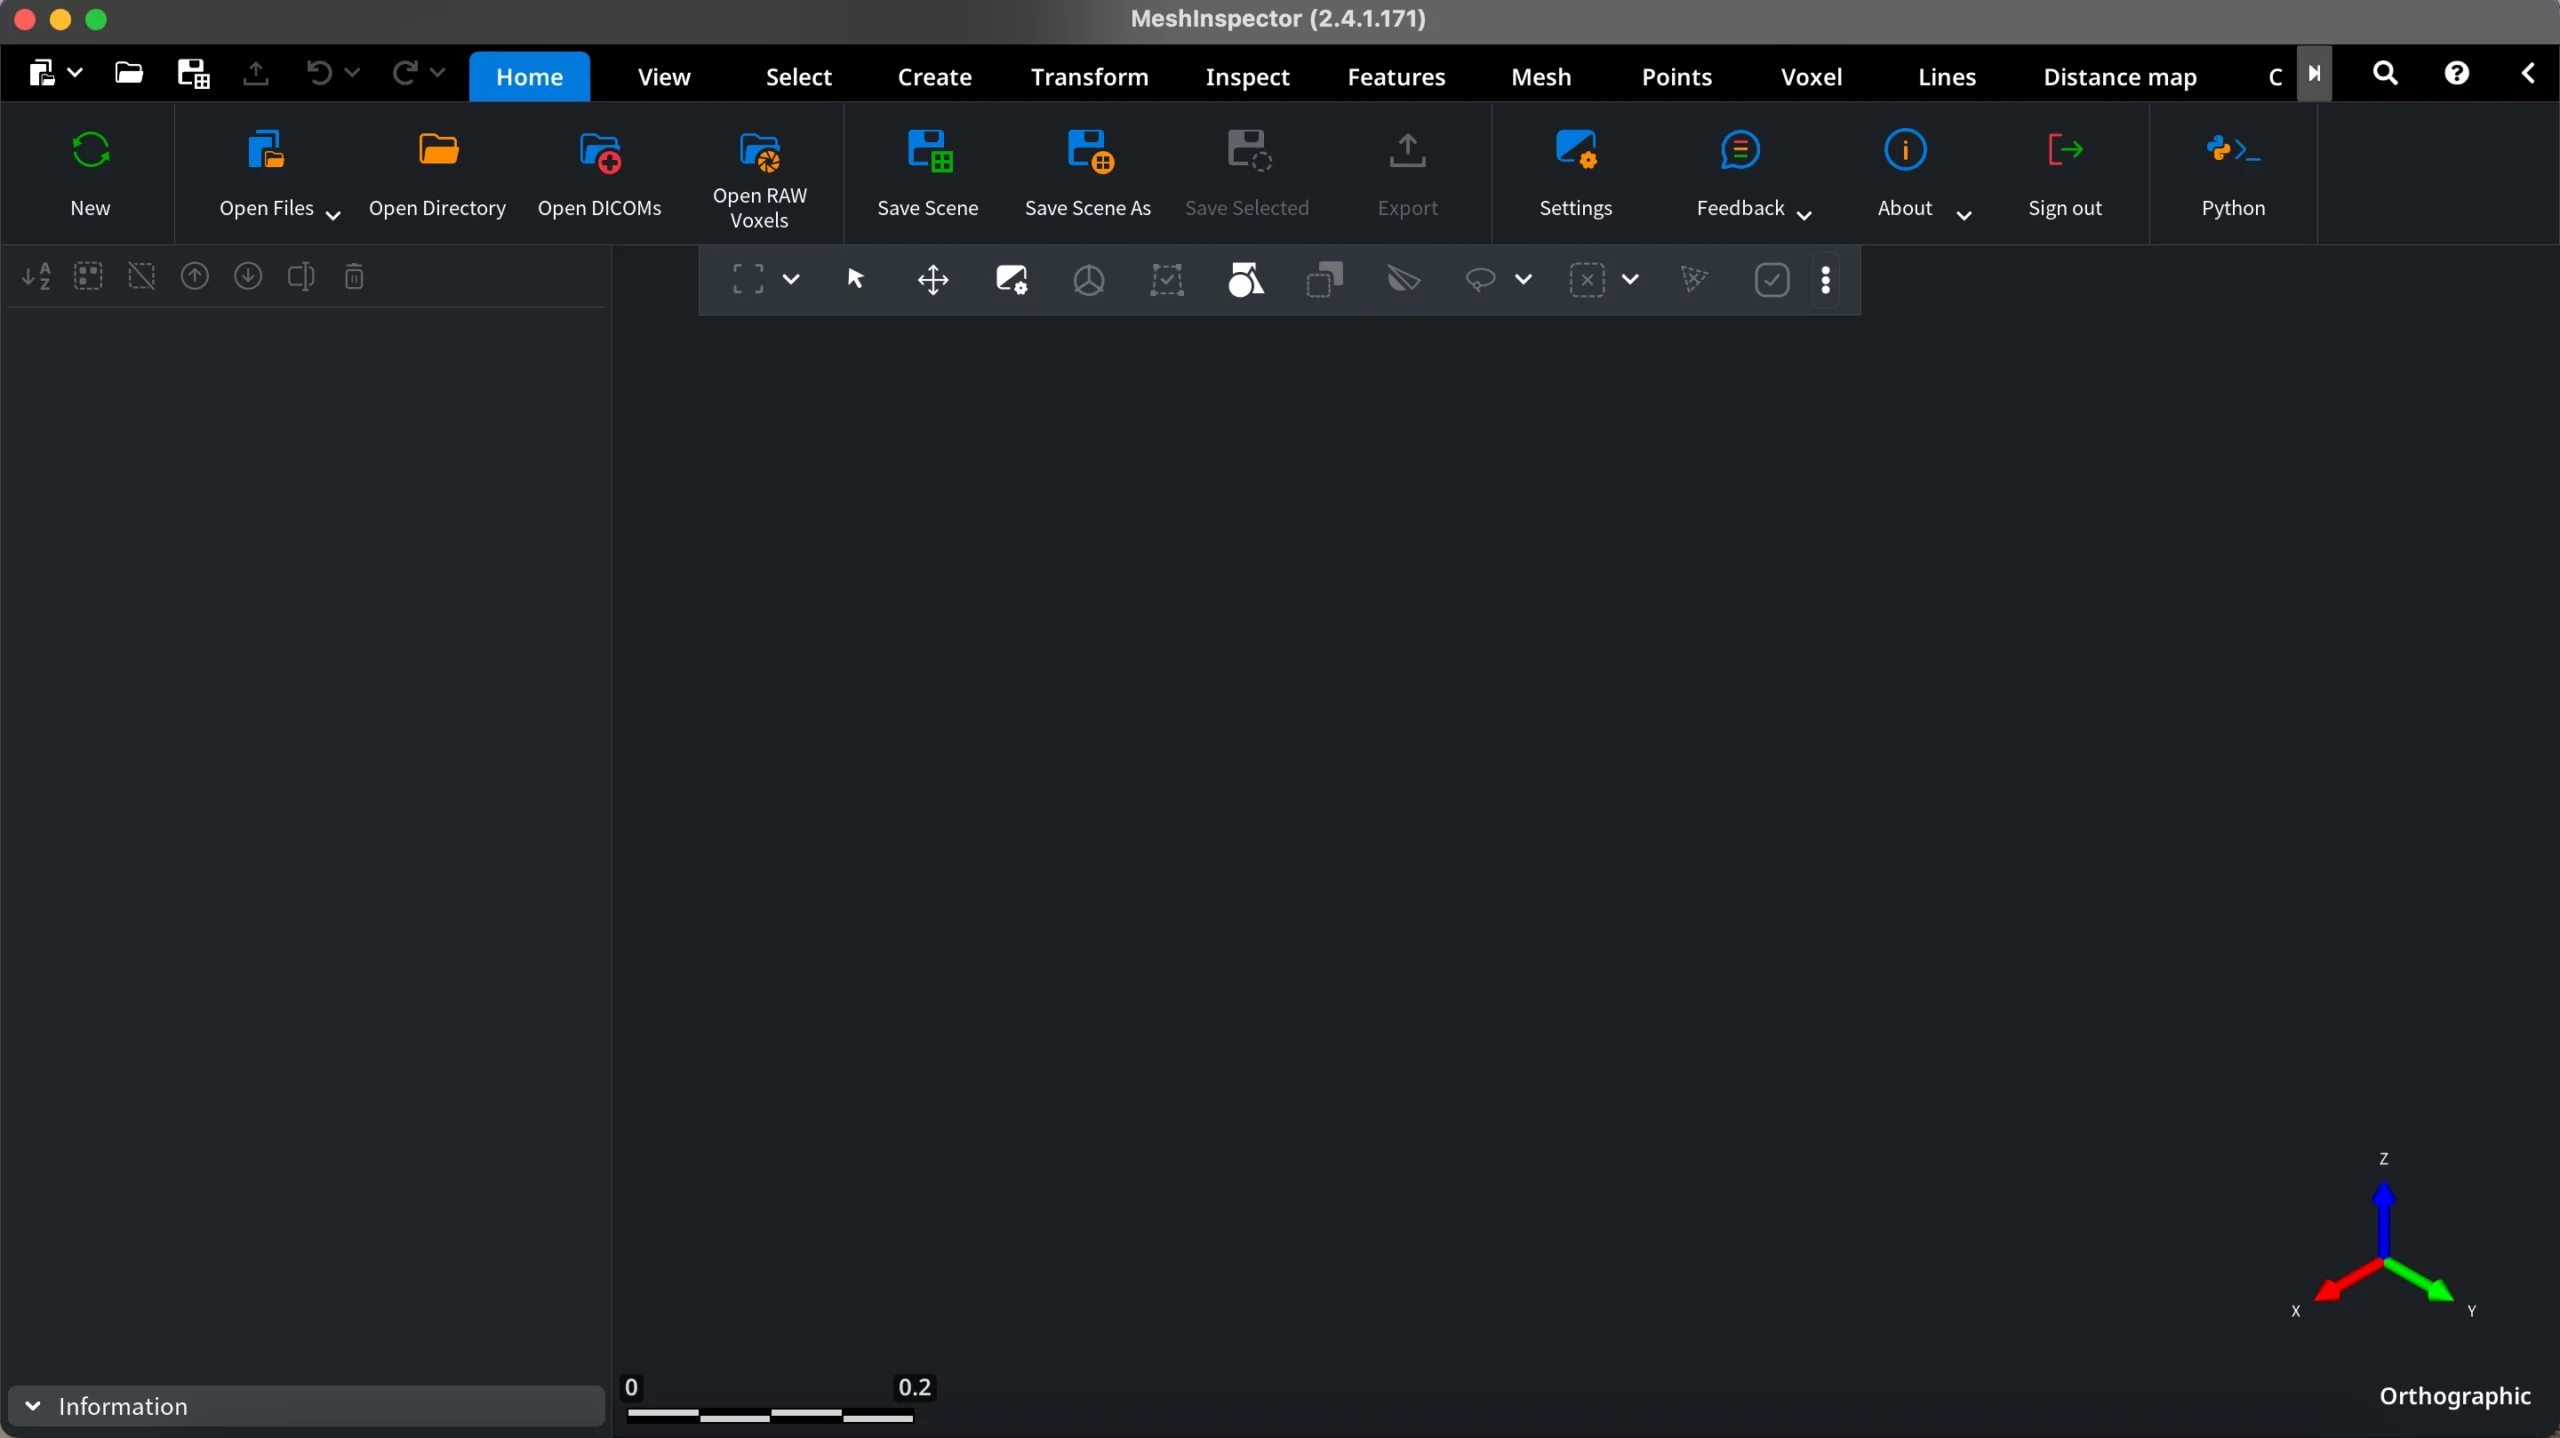Expand the Feedback dropdown arrow
This screenshot has width=2560, height=1438.
1805,214
